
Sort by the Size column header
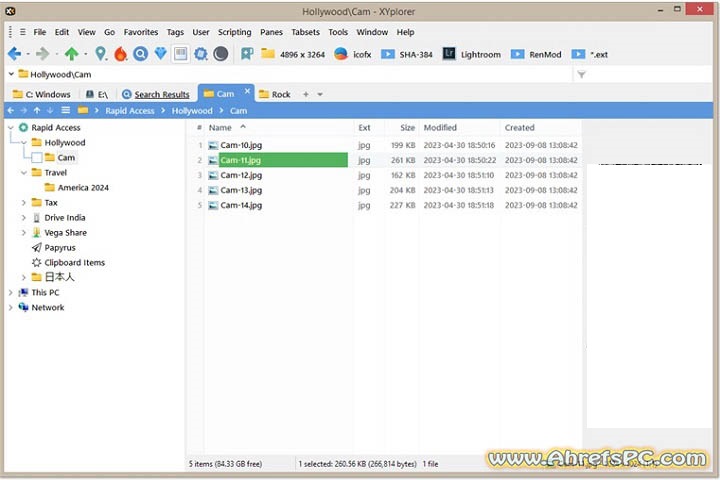pos(400,128)
